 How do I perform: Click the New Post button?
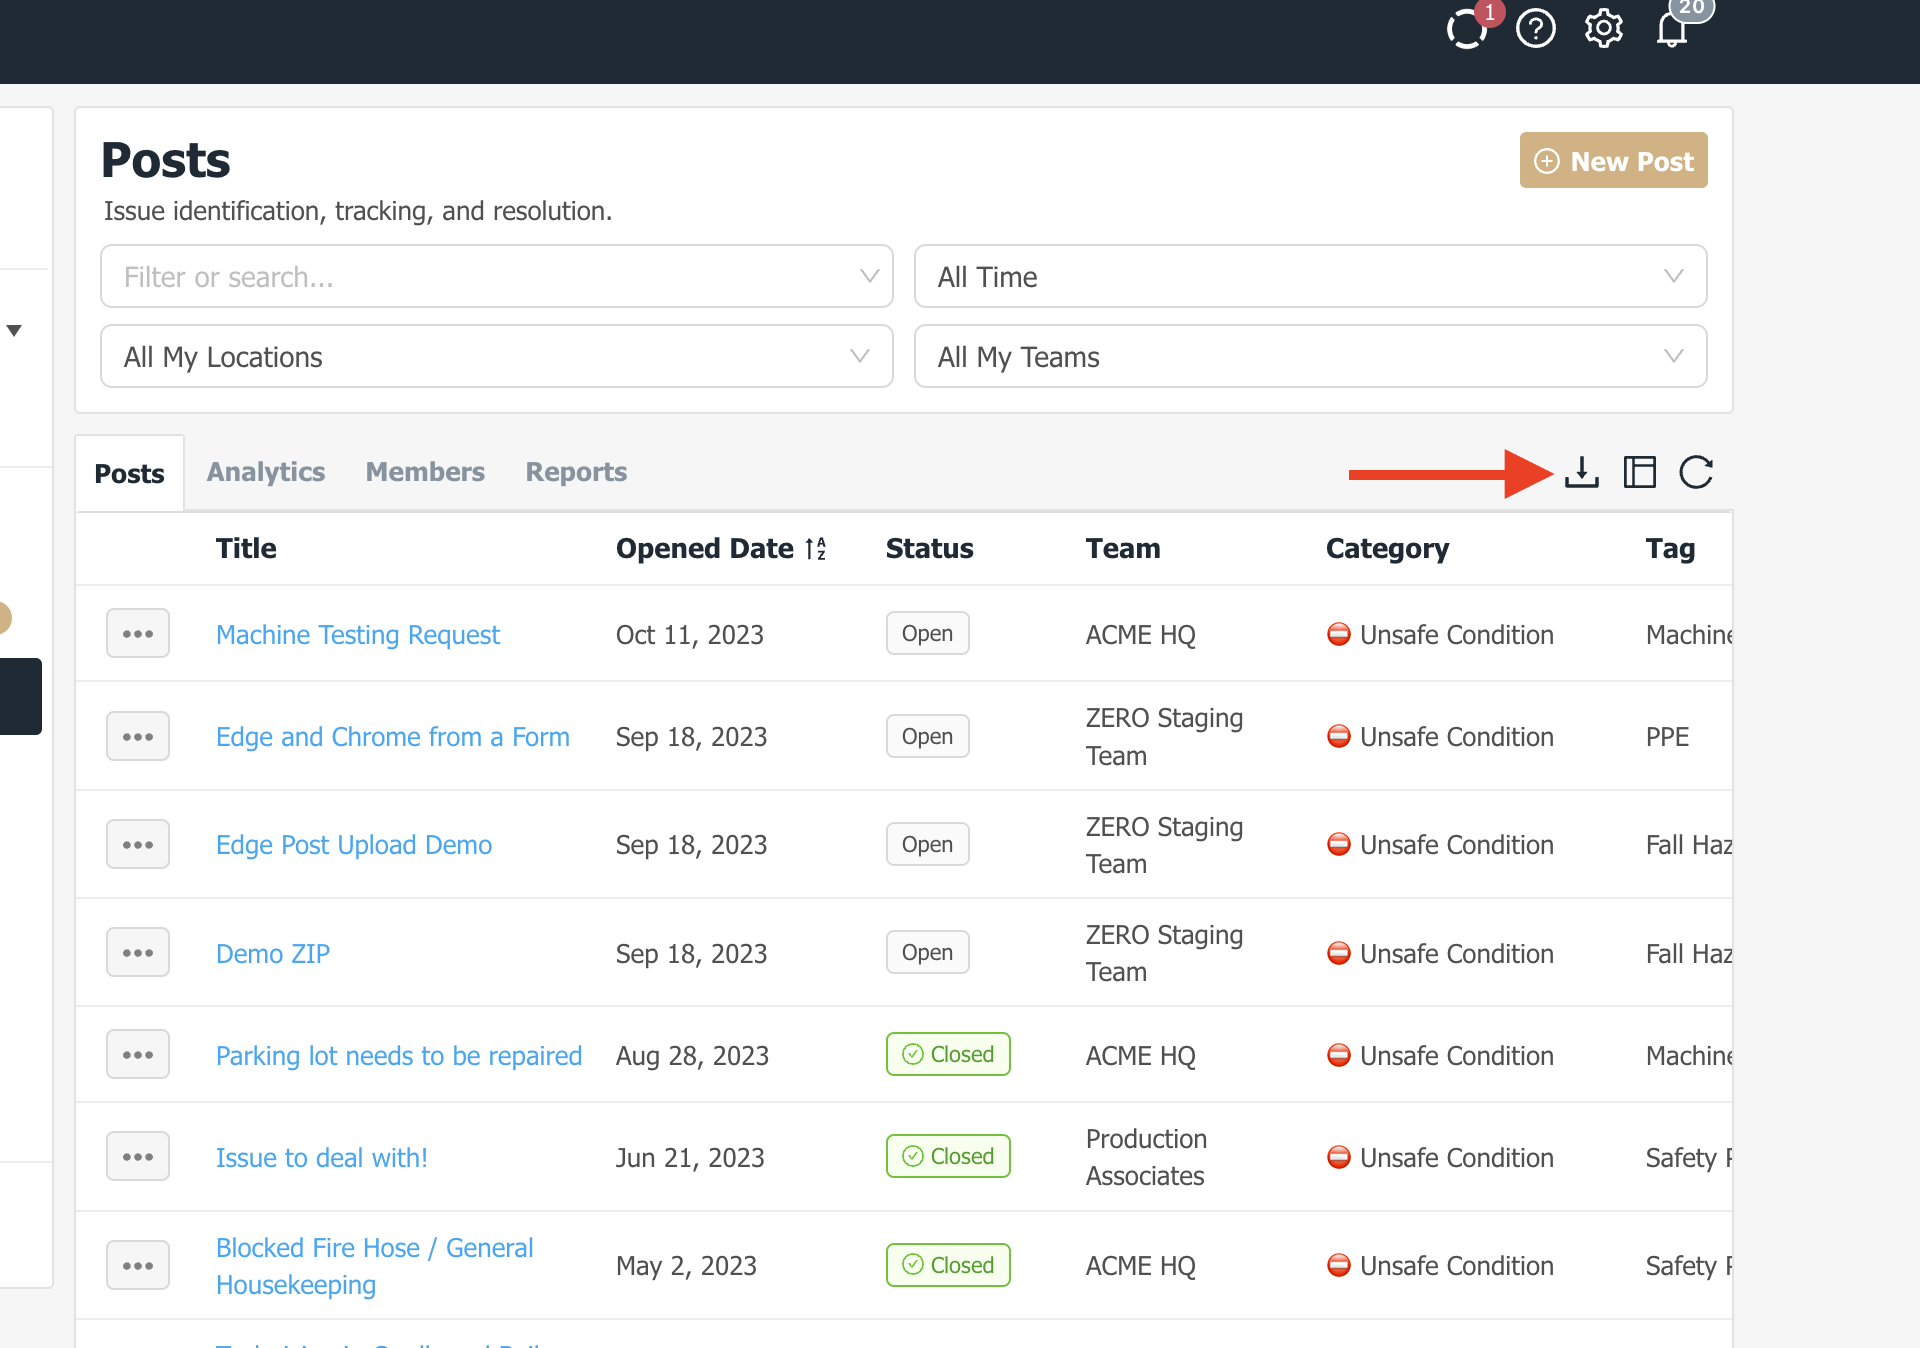[x=1613, y=161]
